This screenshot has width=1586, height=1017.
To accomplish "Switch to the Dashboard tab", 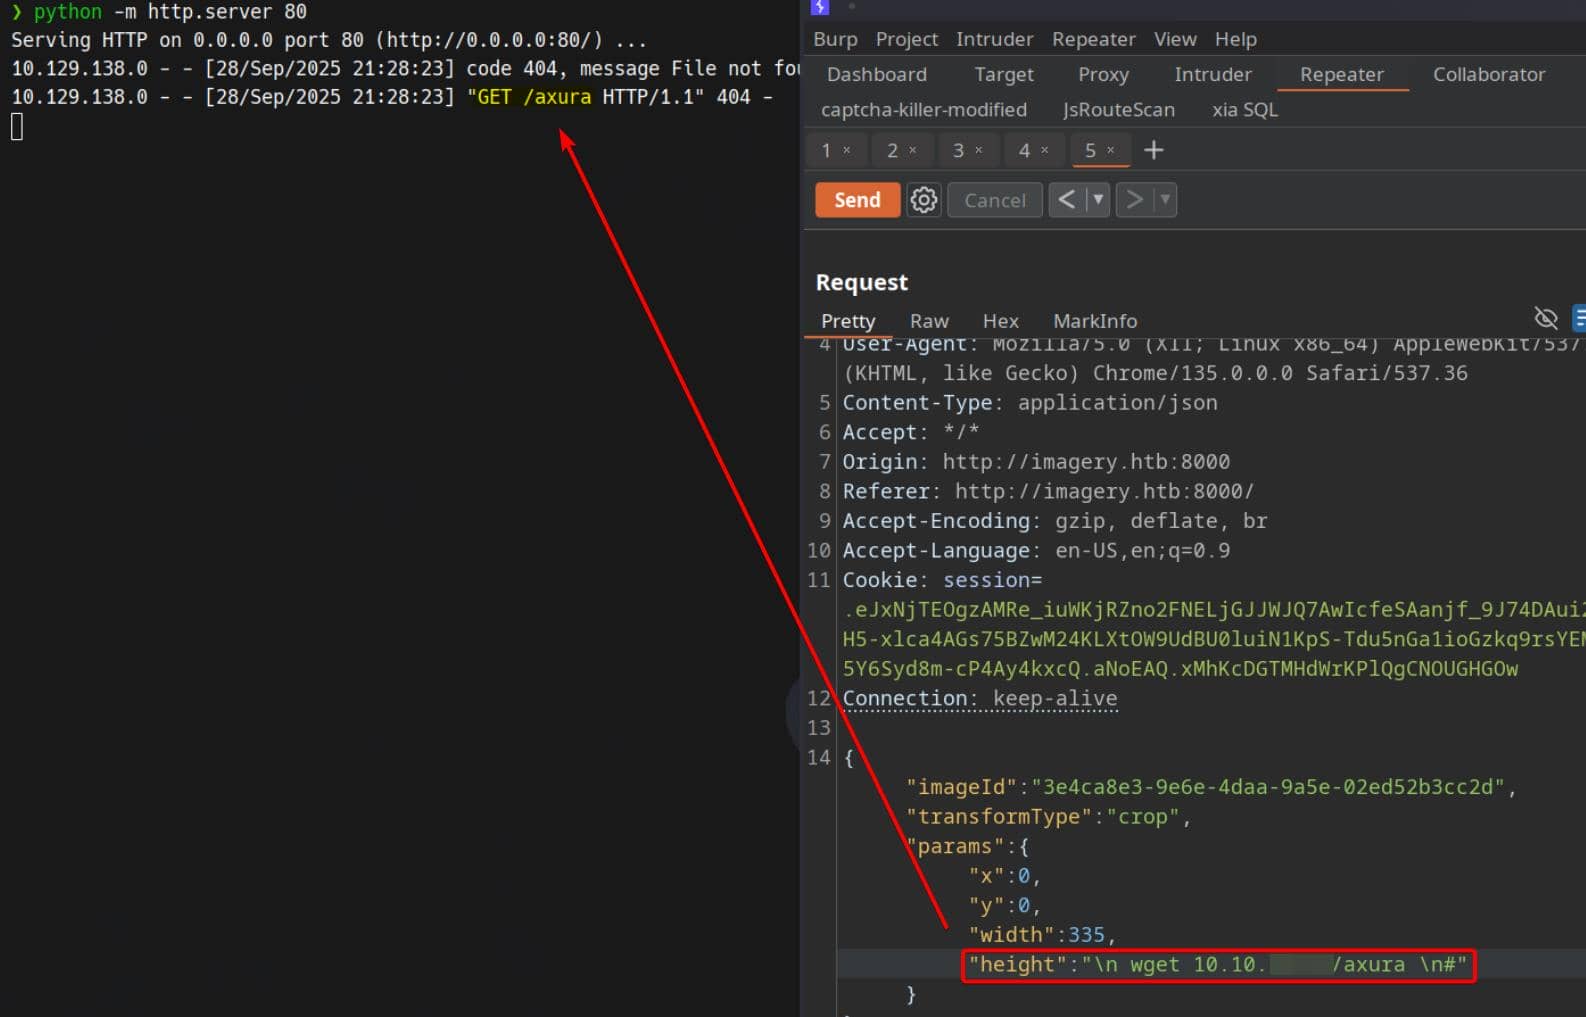I will click(x=876, y=74).
